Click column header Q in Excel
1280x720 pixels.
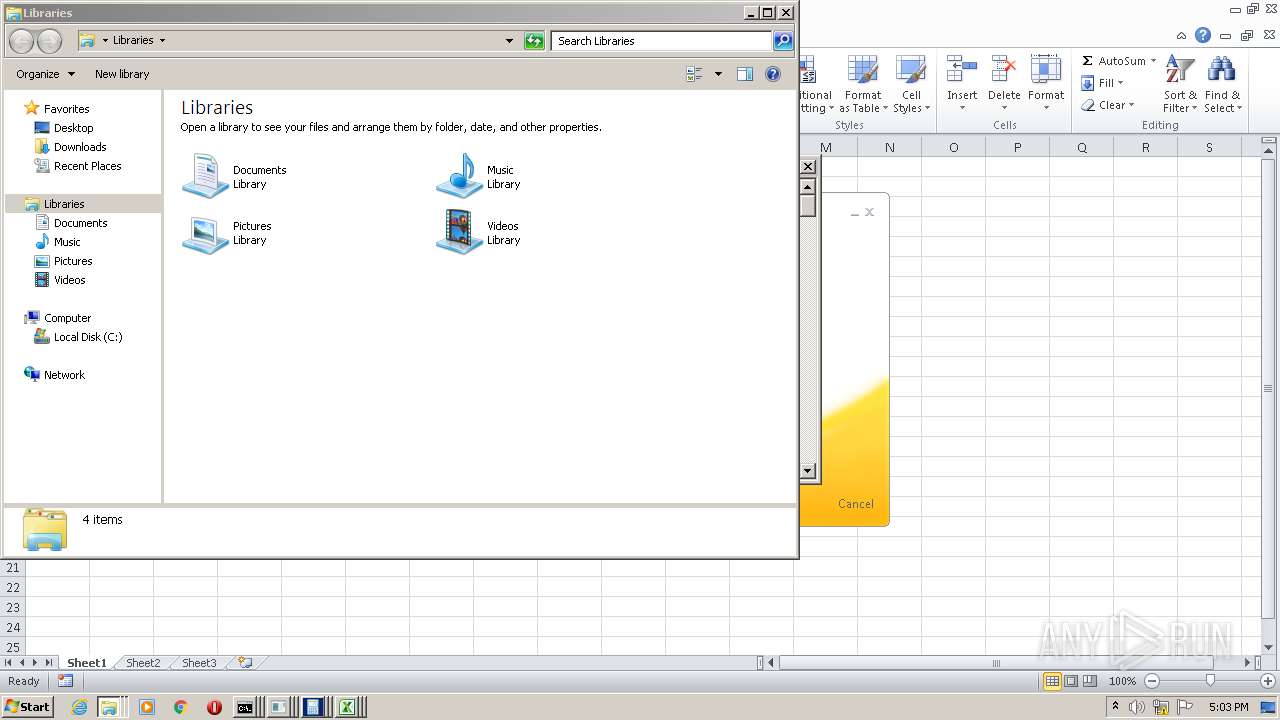(x=1081, y=147)
